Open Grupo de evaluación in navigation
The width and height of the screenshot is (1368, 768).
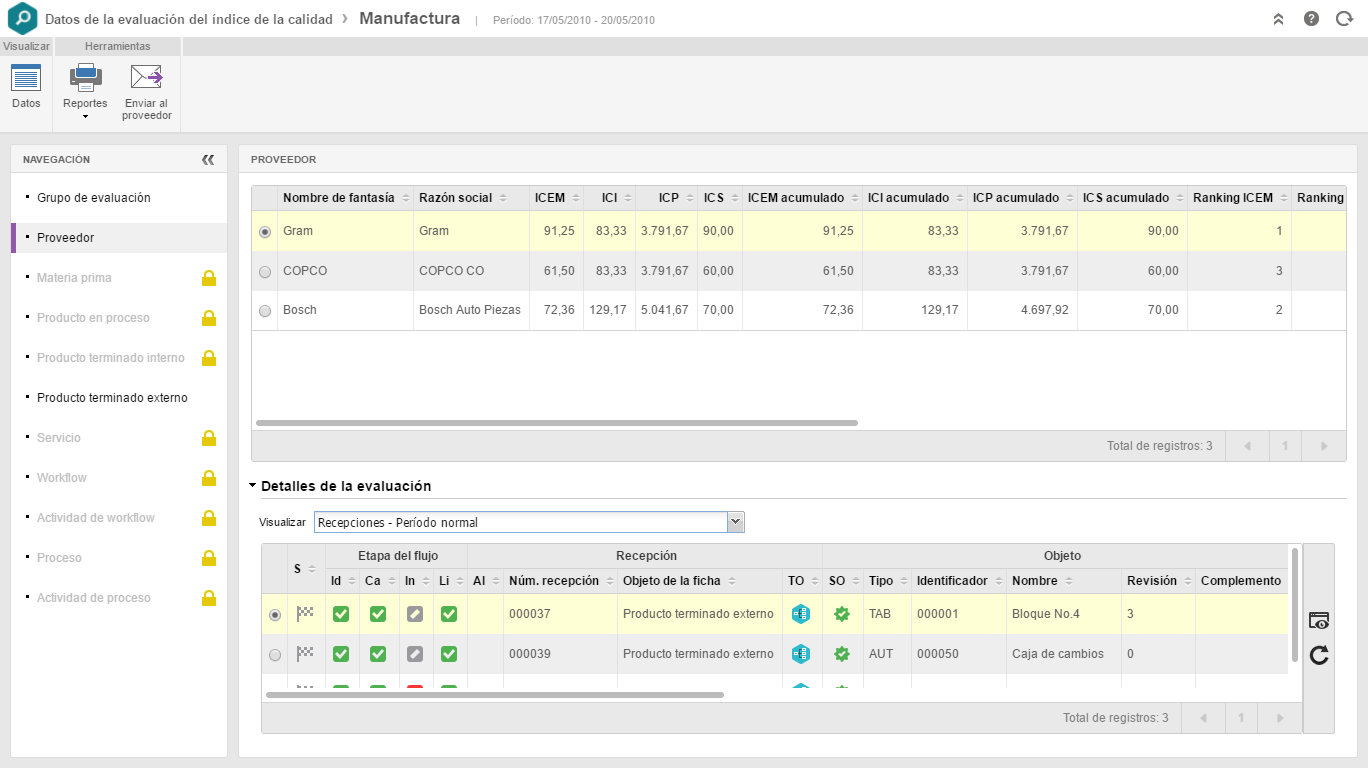point(94,198)
